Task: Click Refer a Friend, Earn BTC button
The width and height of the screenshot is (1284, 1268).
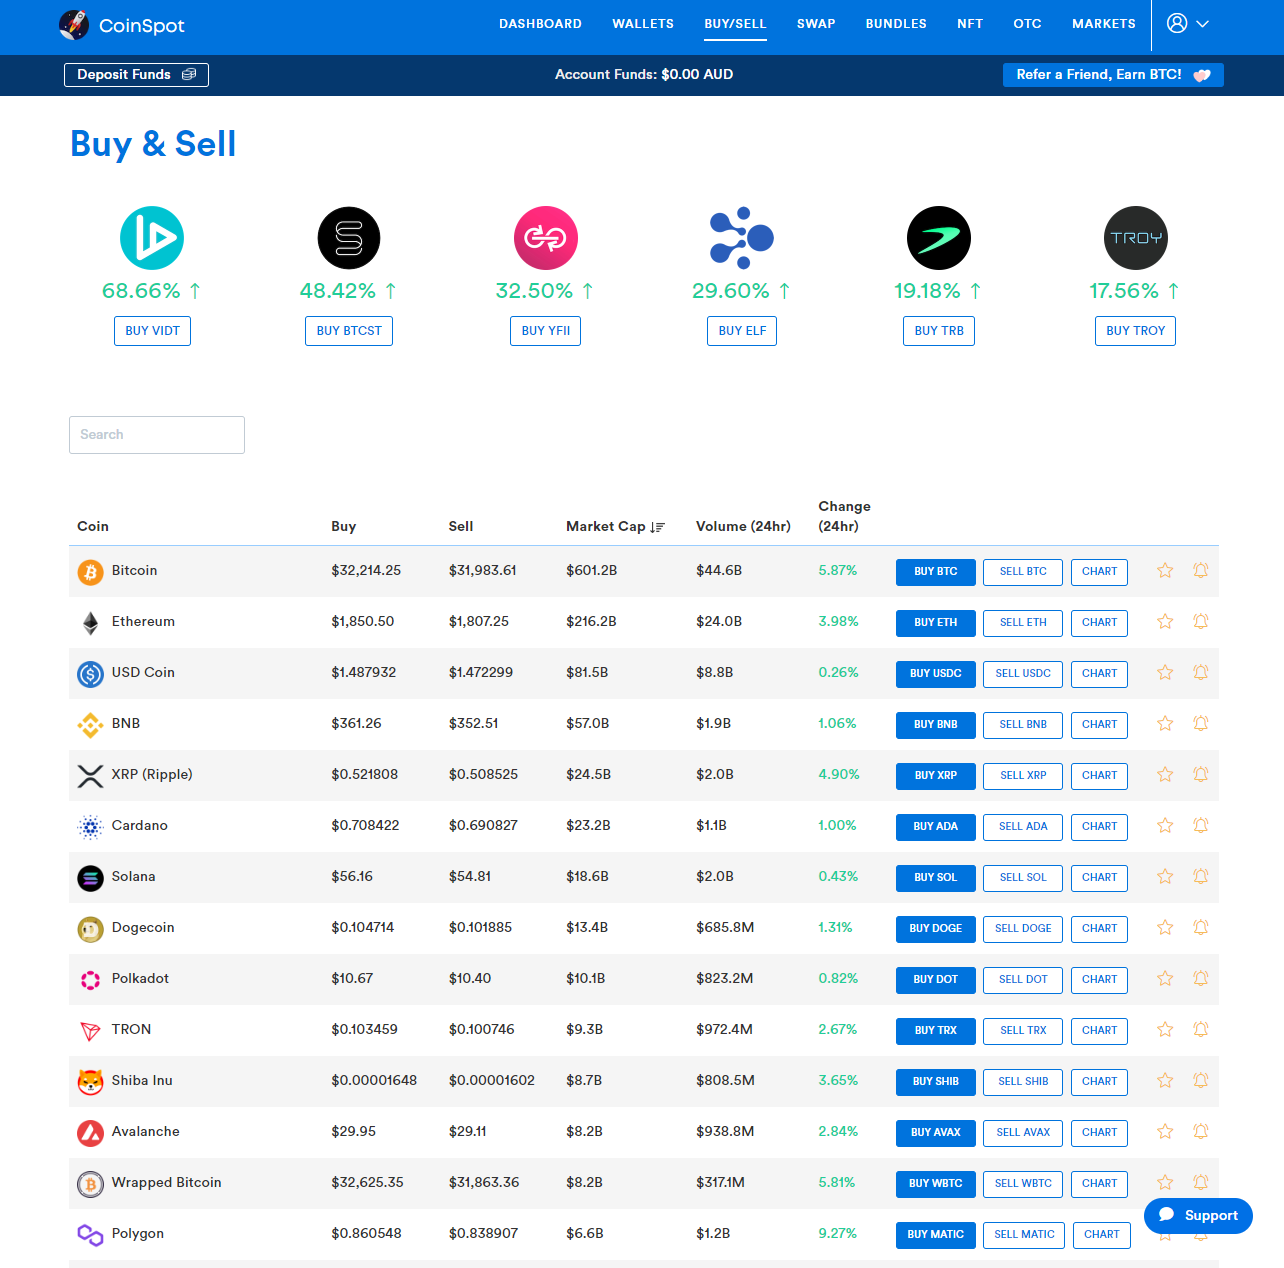Action: 1113,75
